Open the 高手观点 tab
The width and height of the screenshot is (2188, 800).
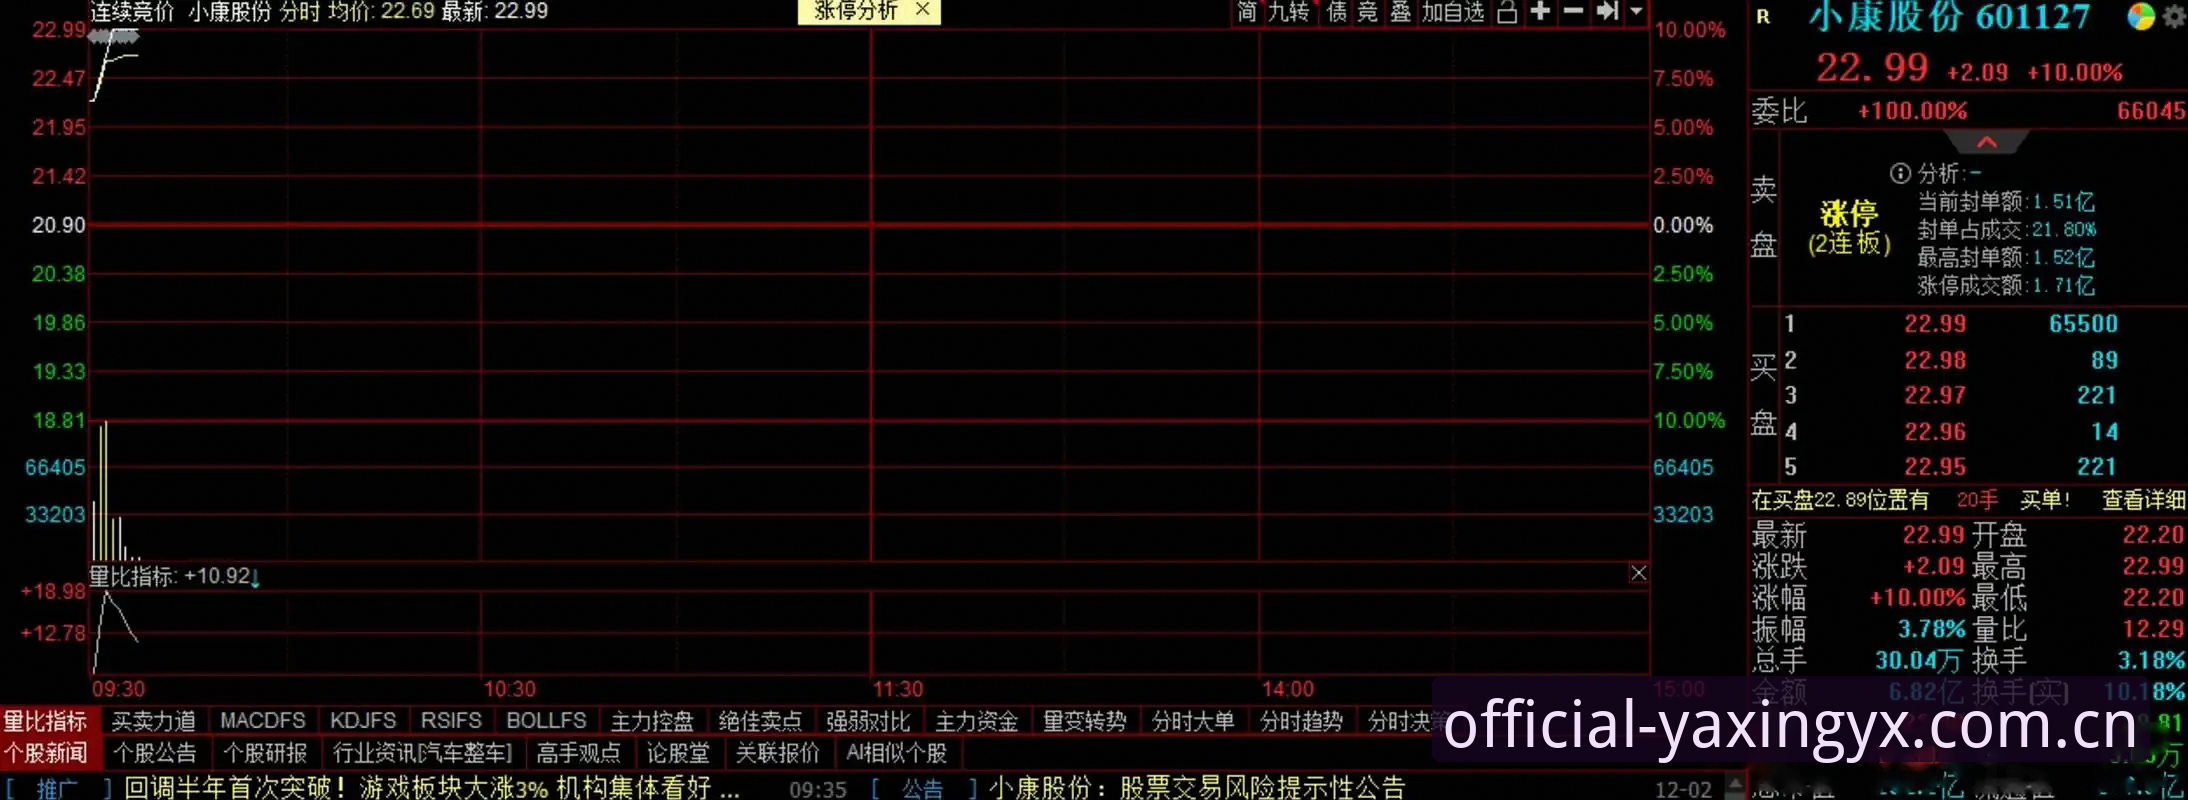(x=578, y=753)
